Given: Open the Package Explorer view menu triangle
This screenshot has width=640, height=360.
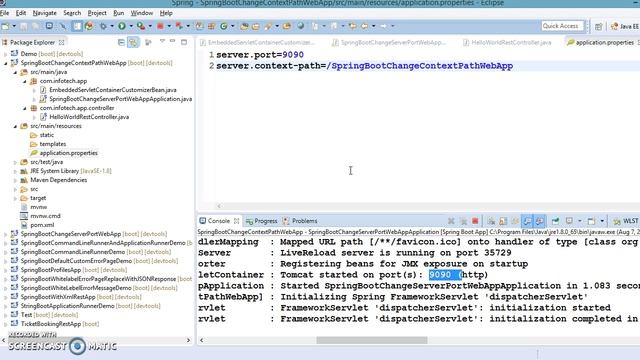Looking at the screenshot, I should point(162,42).
